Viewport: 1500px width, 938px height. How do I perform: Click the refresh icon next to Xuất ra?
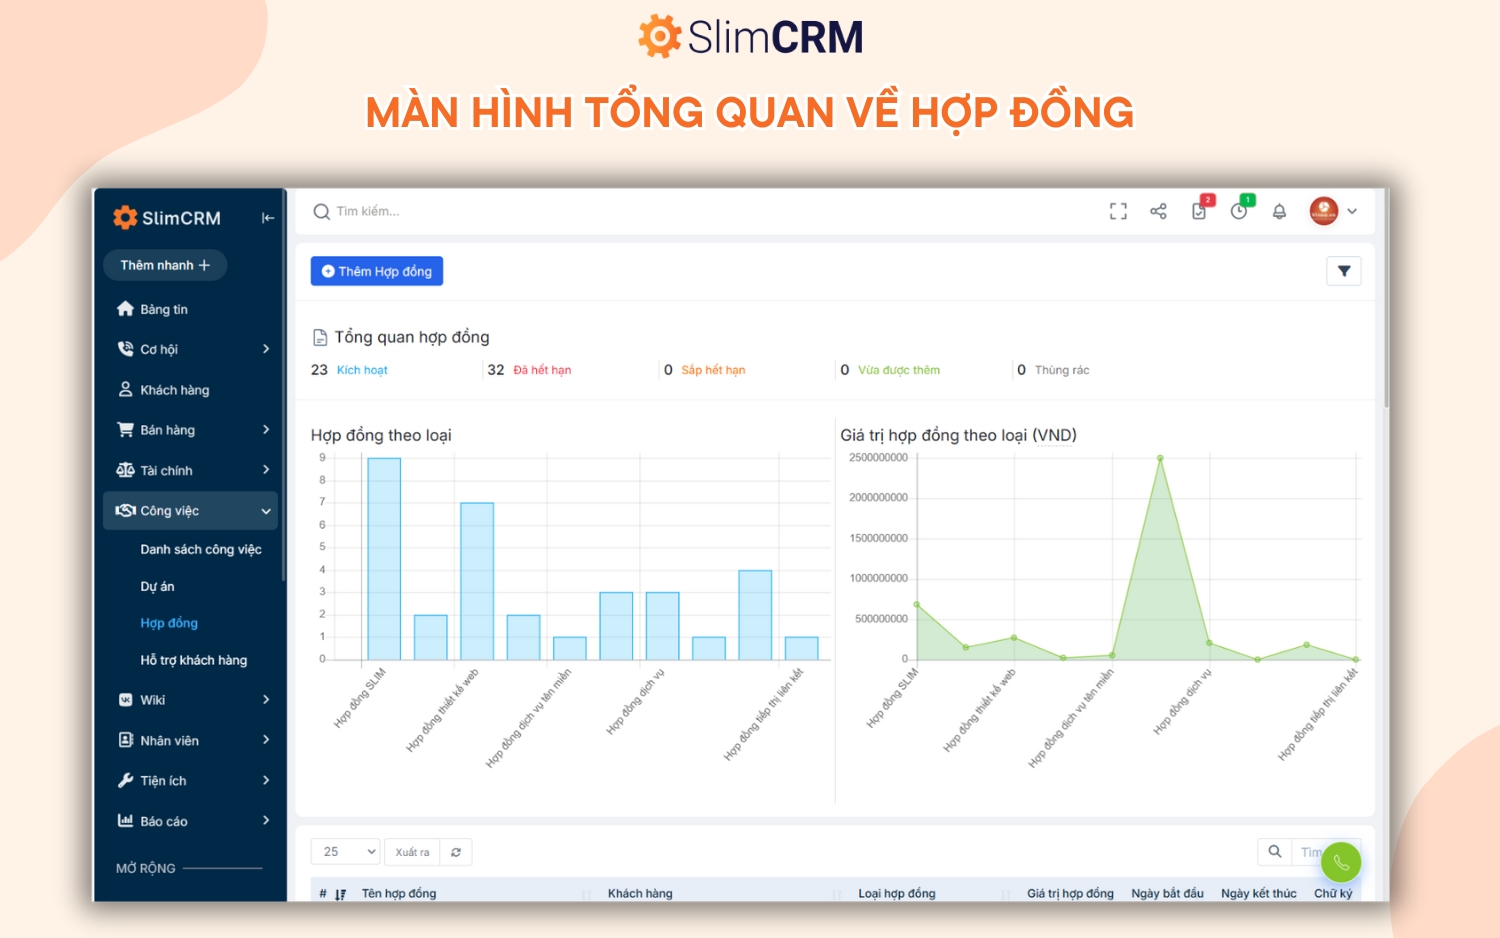(456, 851)
